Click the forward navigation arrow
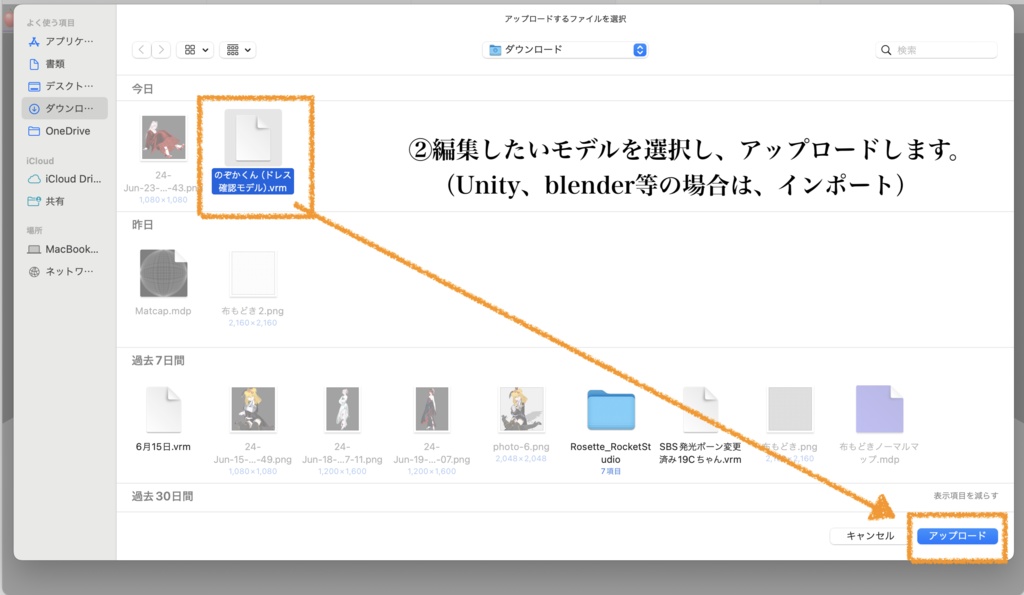This screenshot has height=595, width=1024. 161,50
